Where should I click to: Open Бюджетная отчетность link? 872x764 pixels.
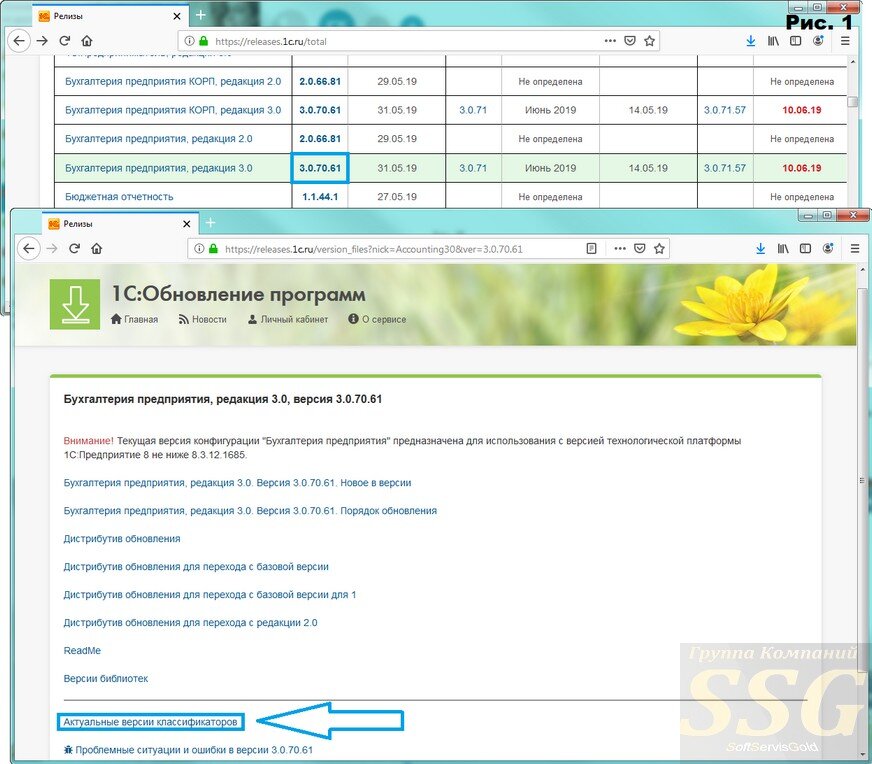point(119,196)
